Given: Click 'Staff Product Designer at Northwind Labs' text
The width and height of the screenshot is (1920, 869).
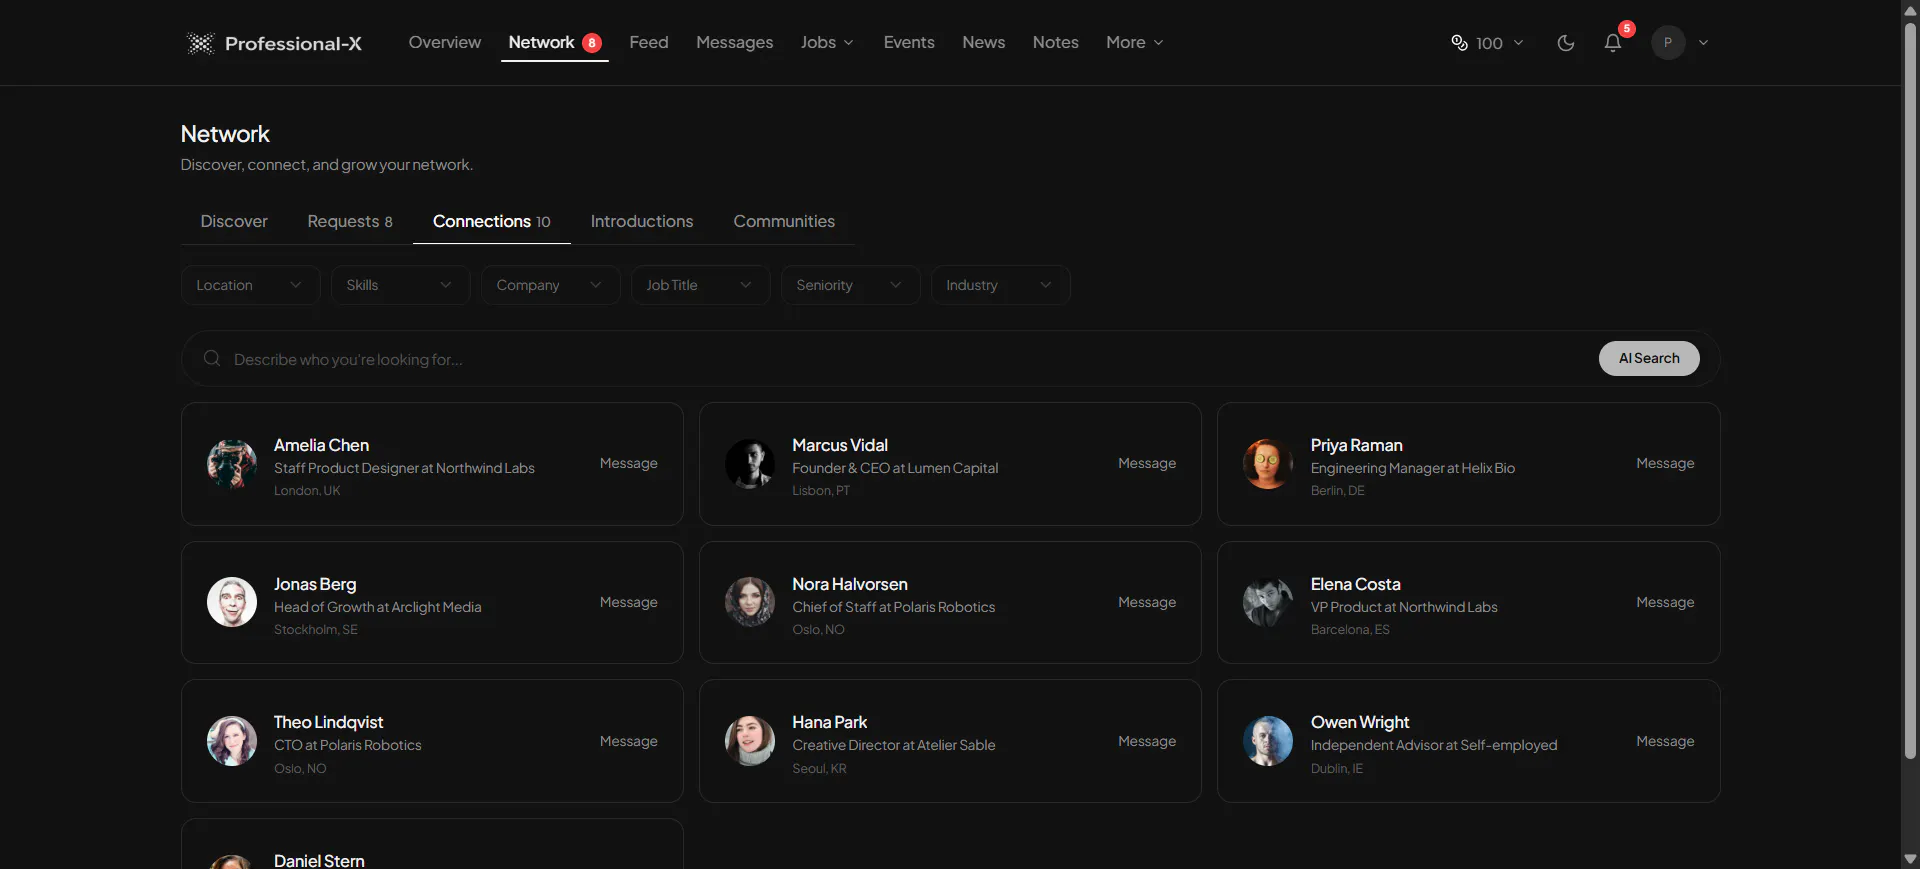Looking at the screenshot, I should click(404, 468).
